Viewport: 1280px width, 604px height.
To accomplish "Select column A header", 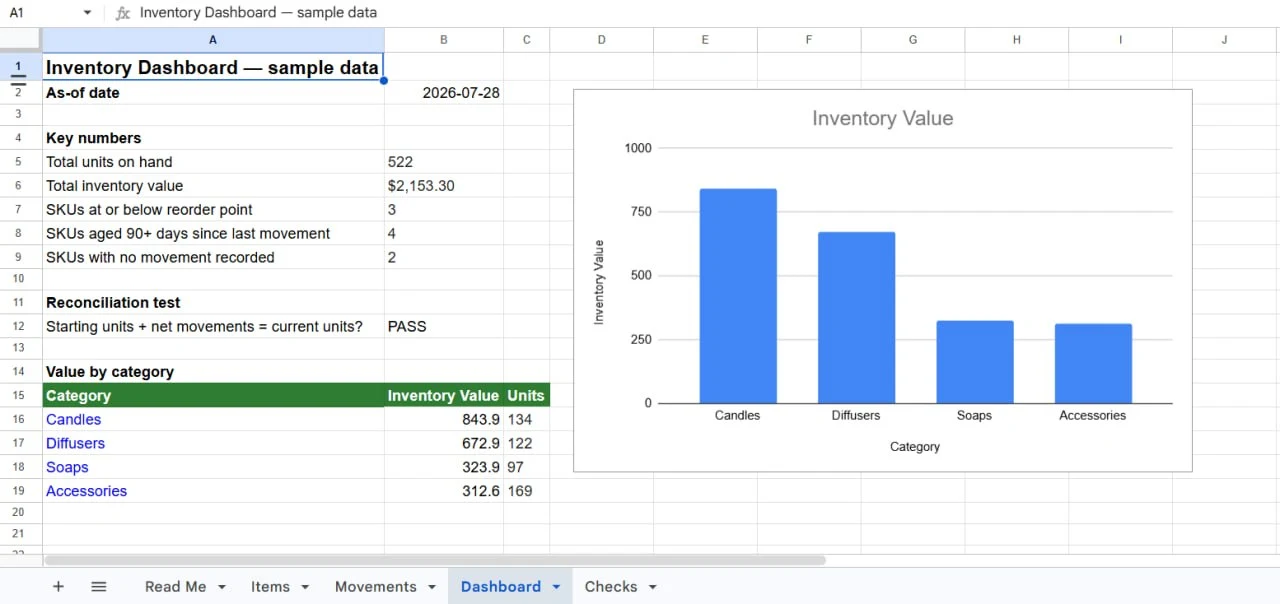I will (x=213, y=40).
